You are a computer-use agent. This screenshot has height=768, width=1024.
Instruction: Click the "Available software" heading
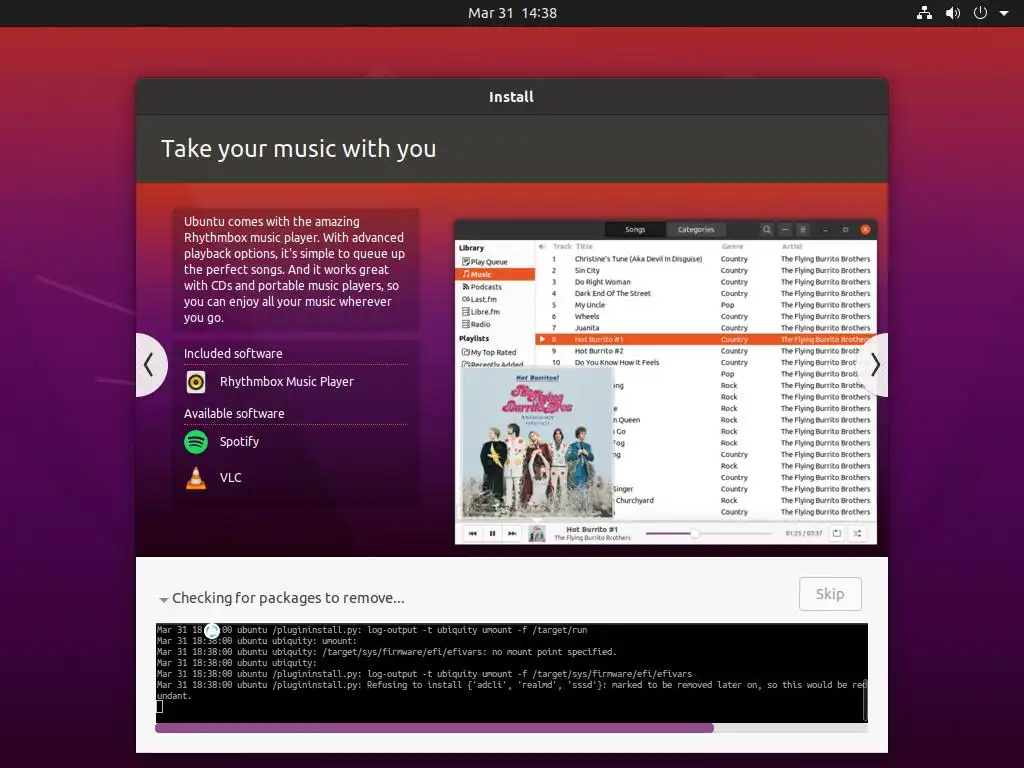(x=234, y=413)
